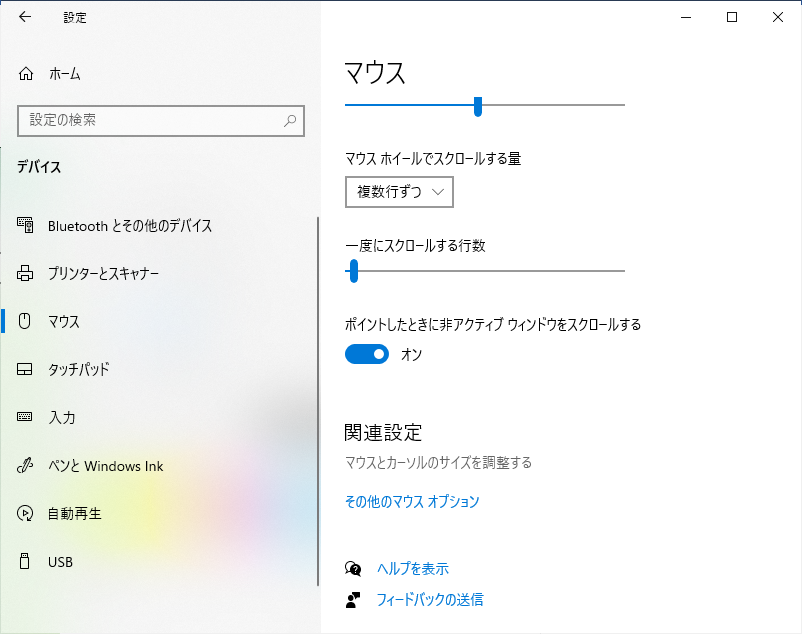Open タッチパッド settings page

[x=79, y=369]
